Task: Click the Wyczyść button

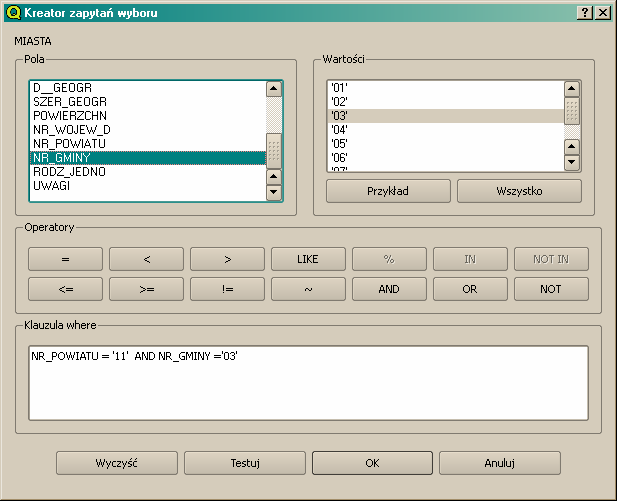Action: click(x=117, y=463)
